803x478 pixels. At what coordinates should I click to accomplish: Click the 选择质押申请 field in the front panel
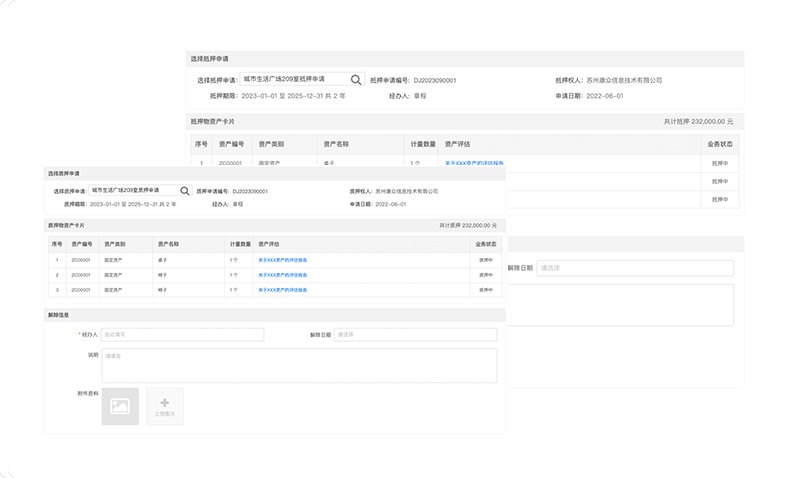coord(132,190)
